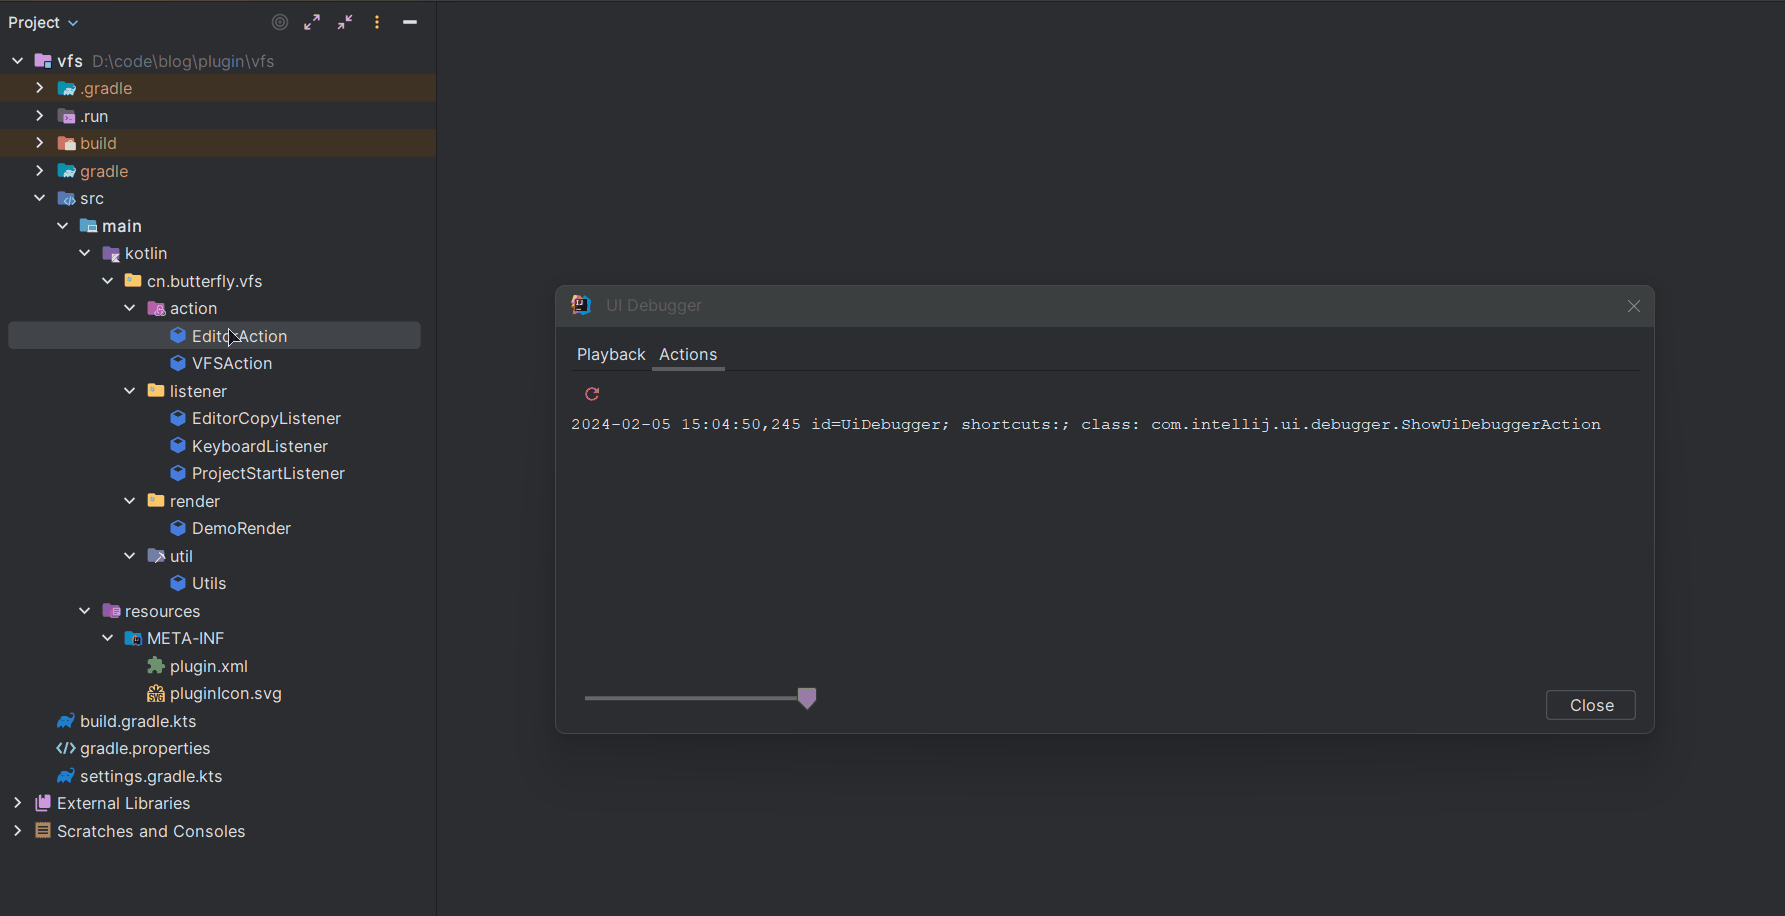This screenshot has height=916, width=1785.
Task: Switch to the Playback tab
Action: click(611, 354)
